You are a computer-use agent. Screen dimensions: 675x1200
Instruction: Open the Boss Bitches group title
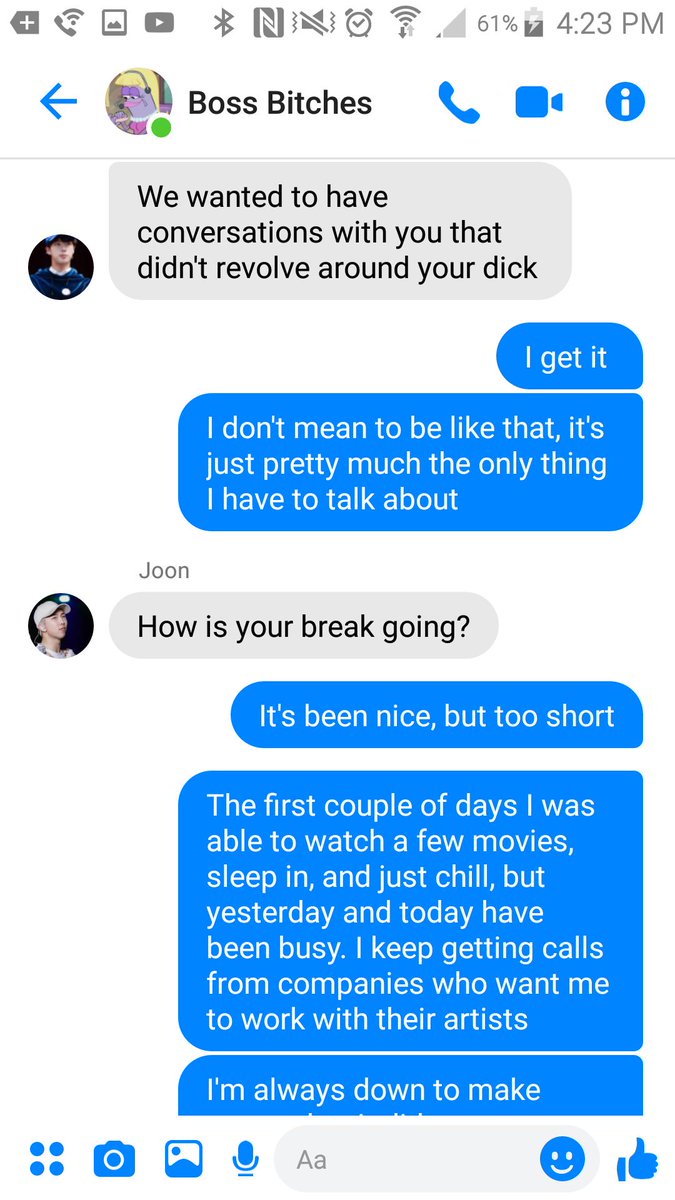pos(280,103)
